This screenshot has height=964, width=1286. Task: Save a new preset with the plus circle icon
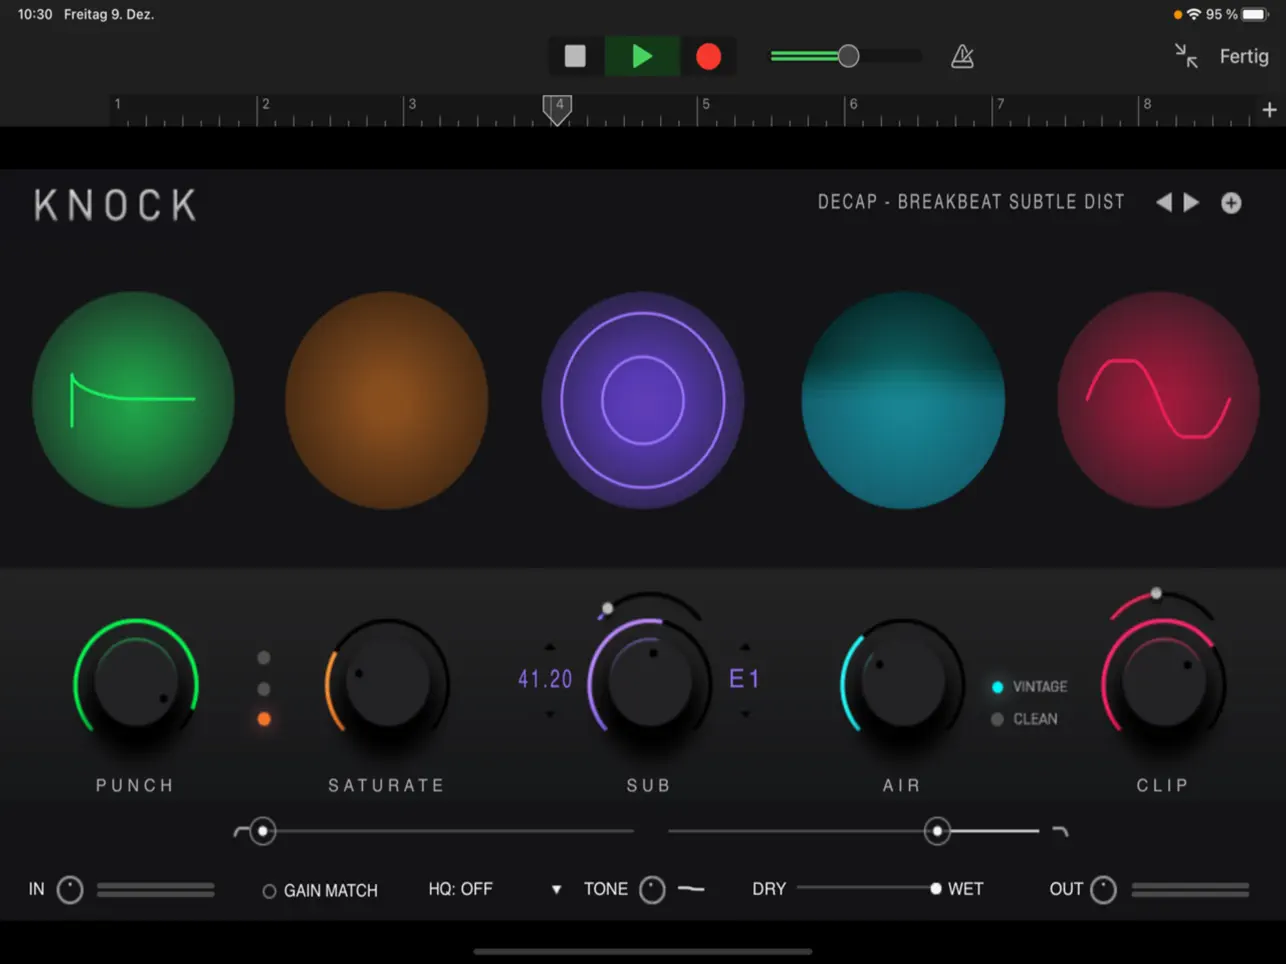tap(1231, 203)
